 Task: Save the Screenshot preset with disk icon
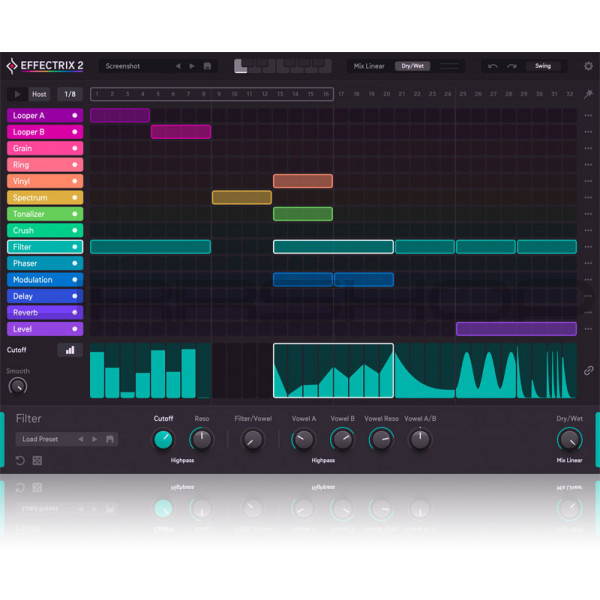click(207, 66)
